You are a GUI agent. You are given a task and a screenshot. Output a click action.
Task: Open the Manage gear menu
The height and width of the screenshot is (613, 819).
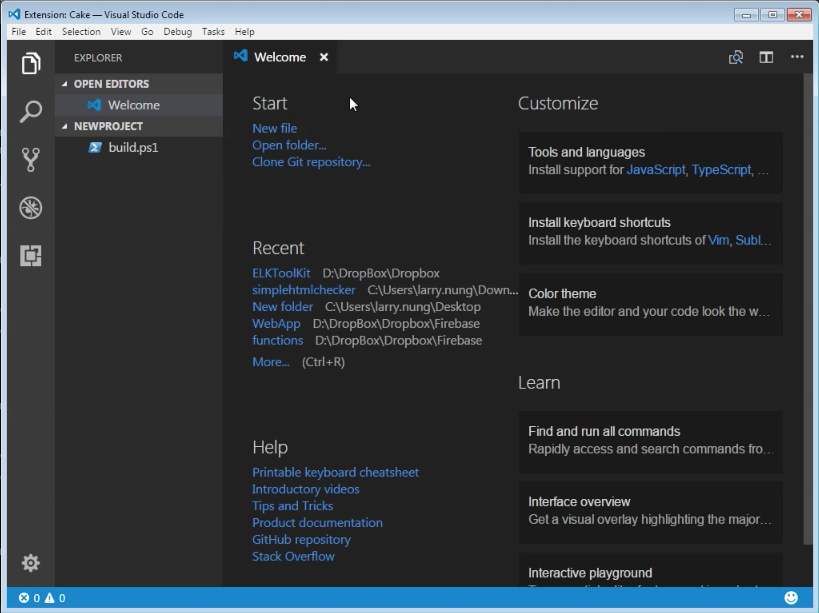point(31,563)
